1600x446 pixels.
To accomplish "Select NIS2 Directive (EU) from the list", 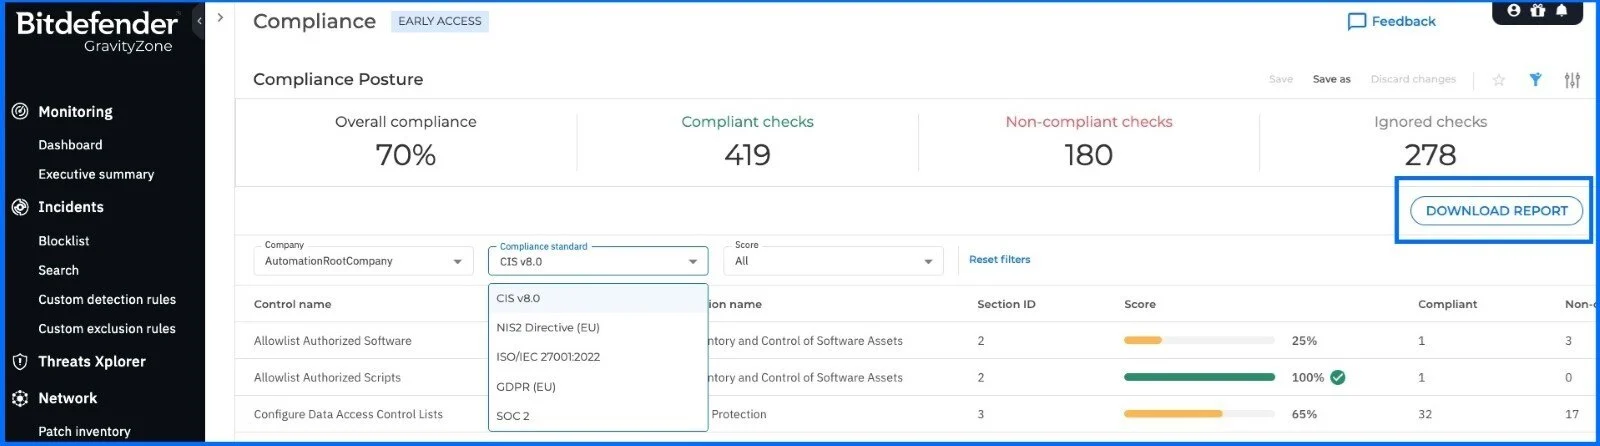I will pos(548,328).
